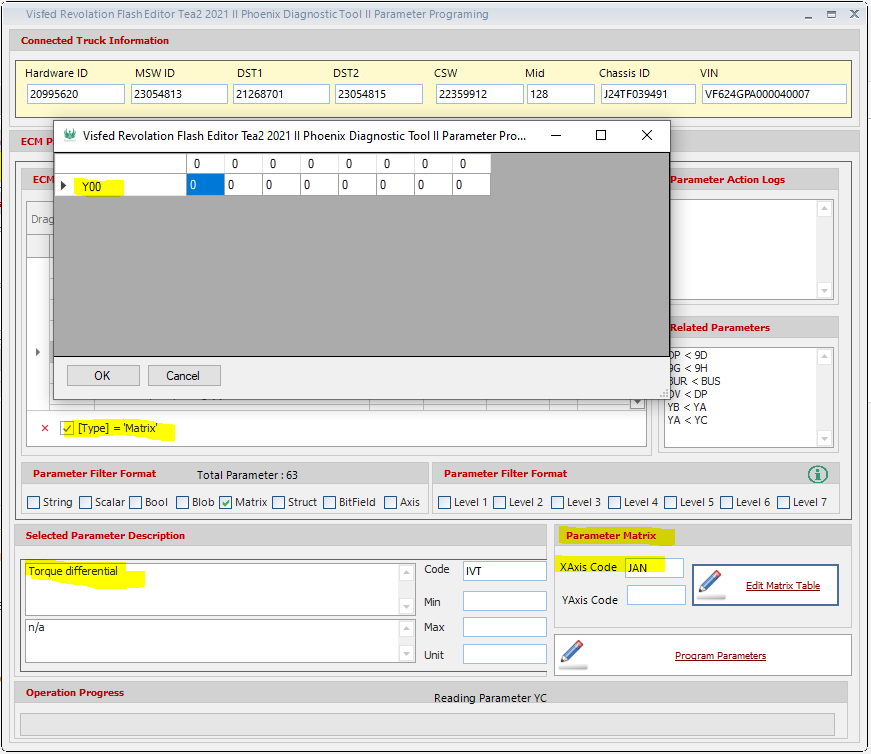
Task: Enable the Level 1 checkbox
Action: [x=444, y=502]
